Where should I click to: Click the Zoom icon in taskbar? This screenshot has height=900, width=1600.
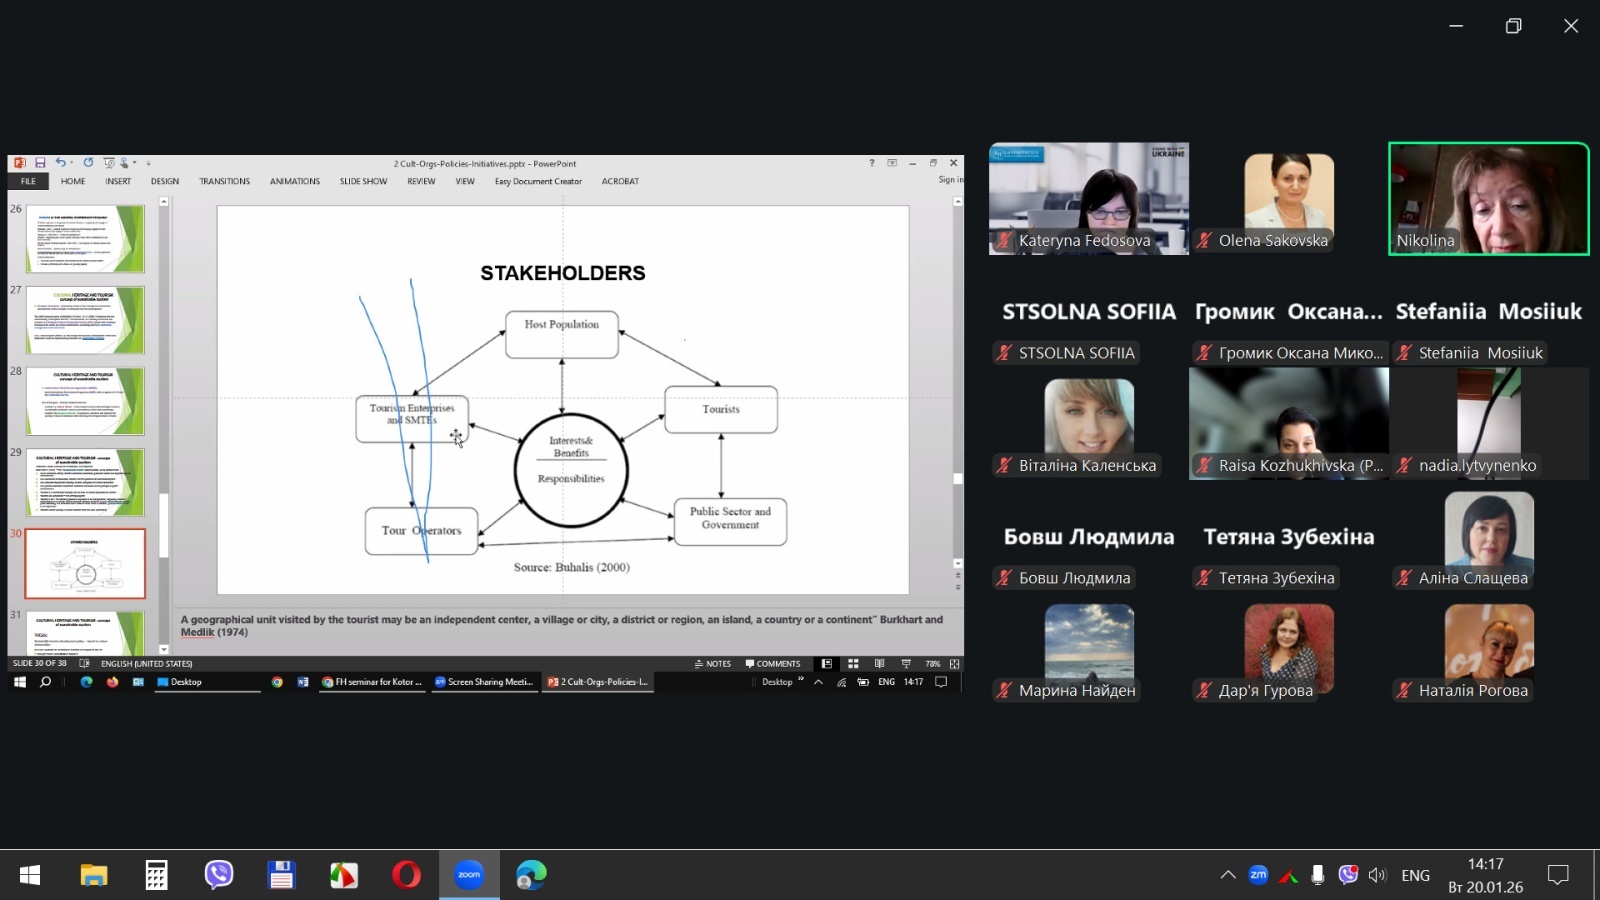(469, 875)
